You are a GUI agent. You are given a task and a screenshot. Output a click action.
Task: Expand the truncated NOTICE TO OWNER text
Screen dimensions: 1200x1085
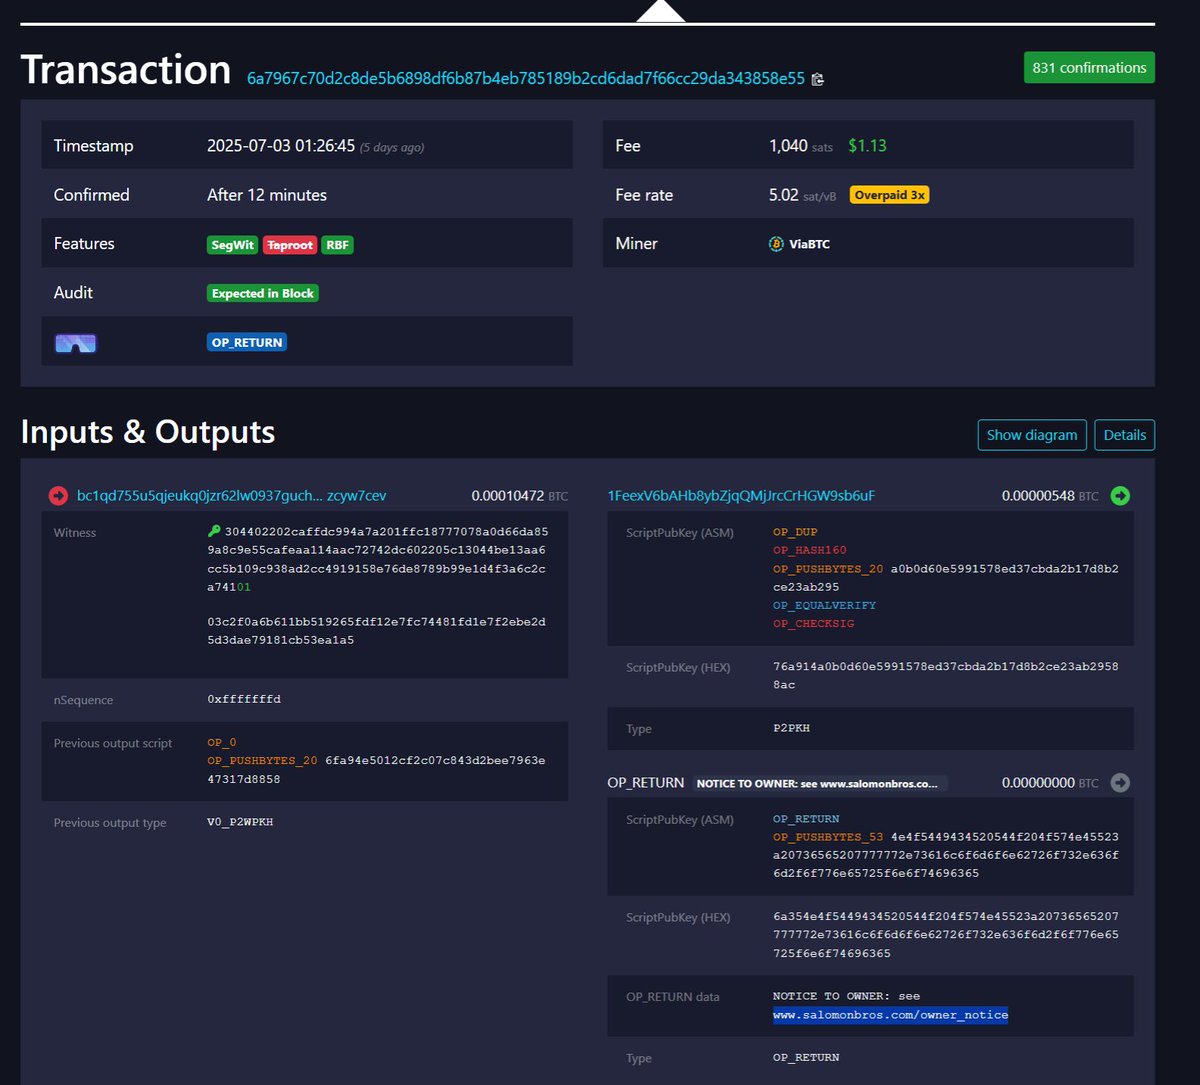817,783
